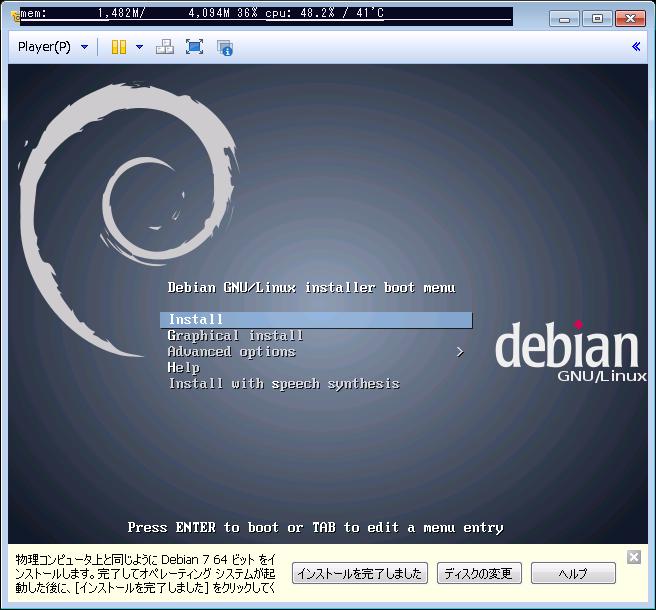Click the mem usage readout in title bar
656x610 pixels.
click(138, 13)
